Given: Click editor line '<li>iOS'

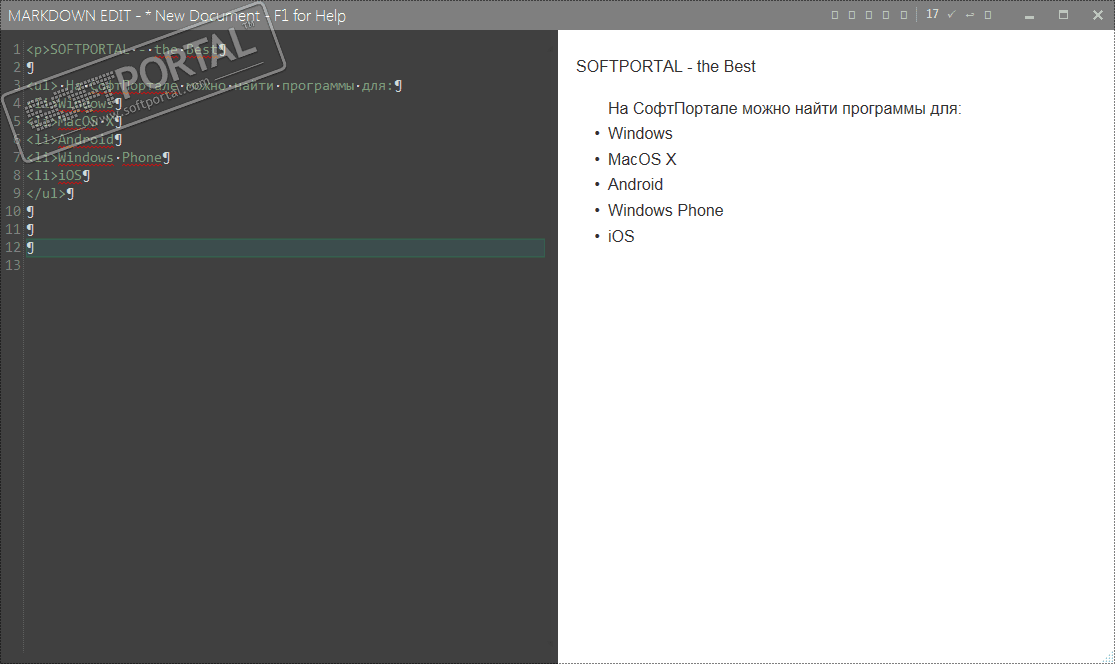Looking at the screenshot, I should 58,175.
